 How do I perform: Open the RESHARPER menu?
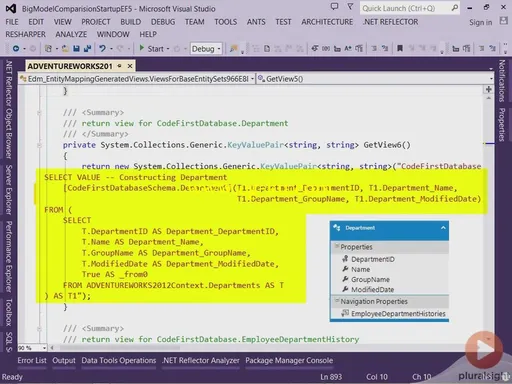click(x=25, y=34)
